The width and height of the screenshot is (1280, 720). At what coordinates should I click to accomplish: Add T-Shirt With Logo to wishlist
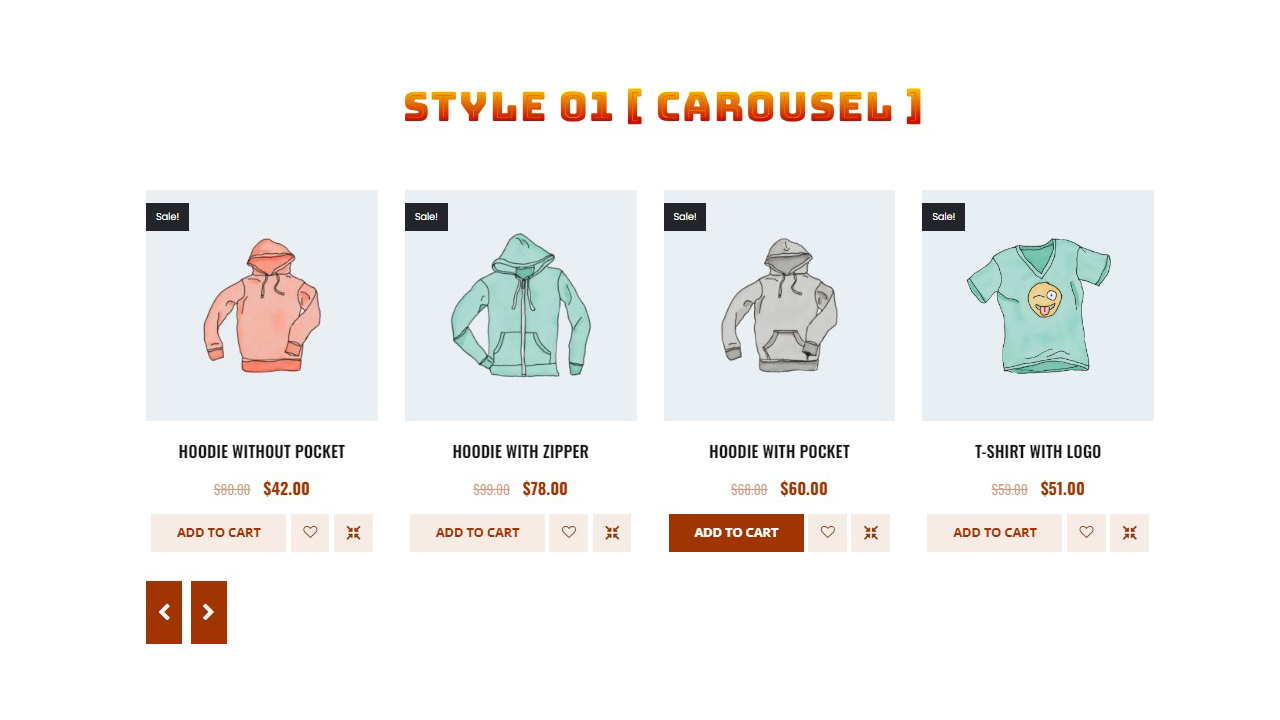pos(1086,533)
